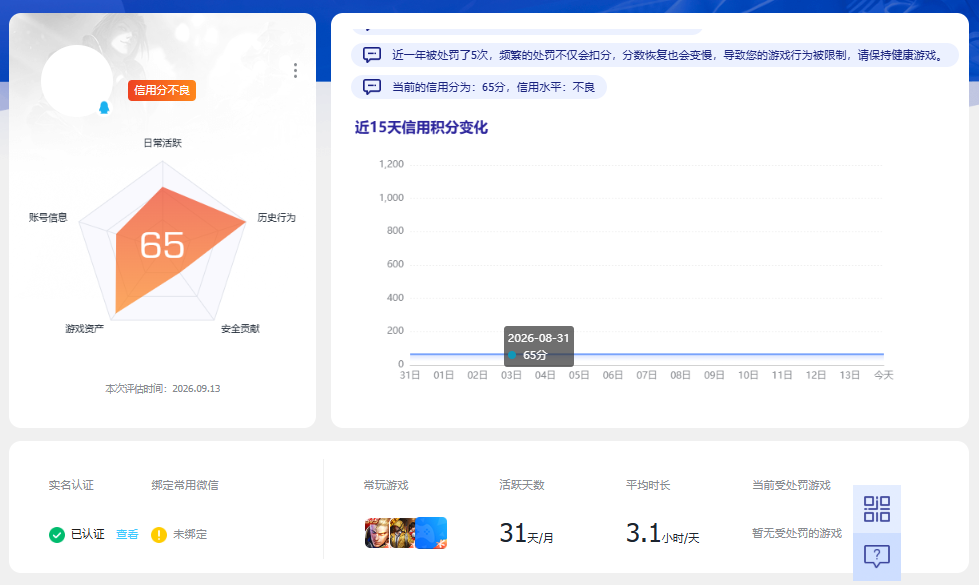979x585 pixels.
Task: Click the 未绑定 status text
Action: pos(190,534)
